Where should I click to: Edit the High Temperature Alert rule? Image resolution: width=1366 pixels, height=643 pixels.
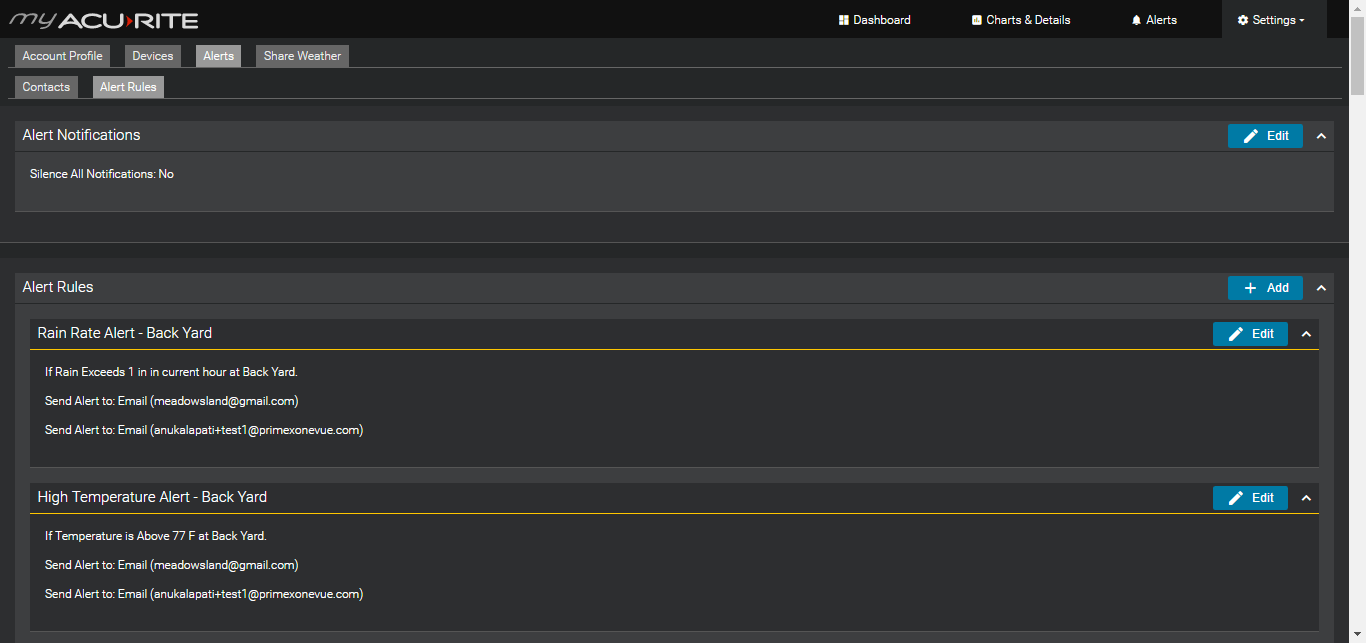1250,497
